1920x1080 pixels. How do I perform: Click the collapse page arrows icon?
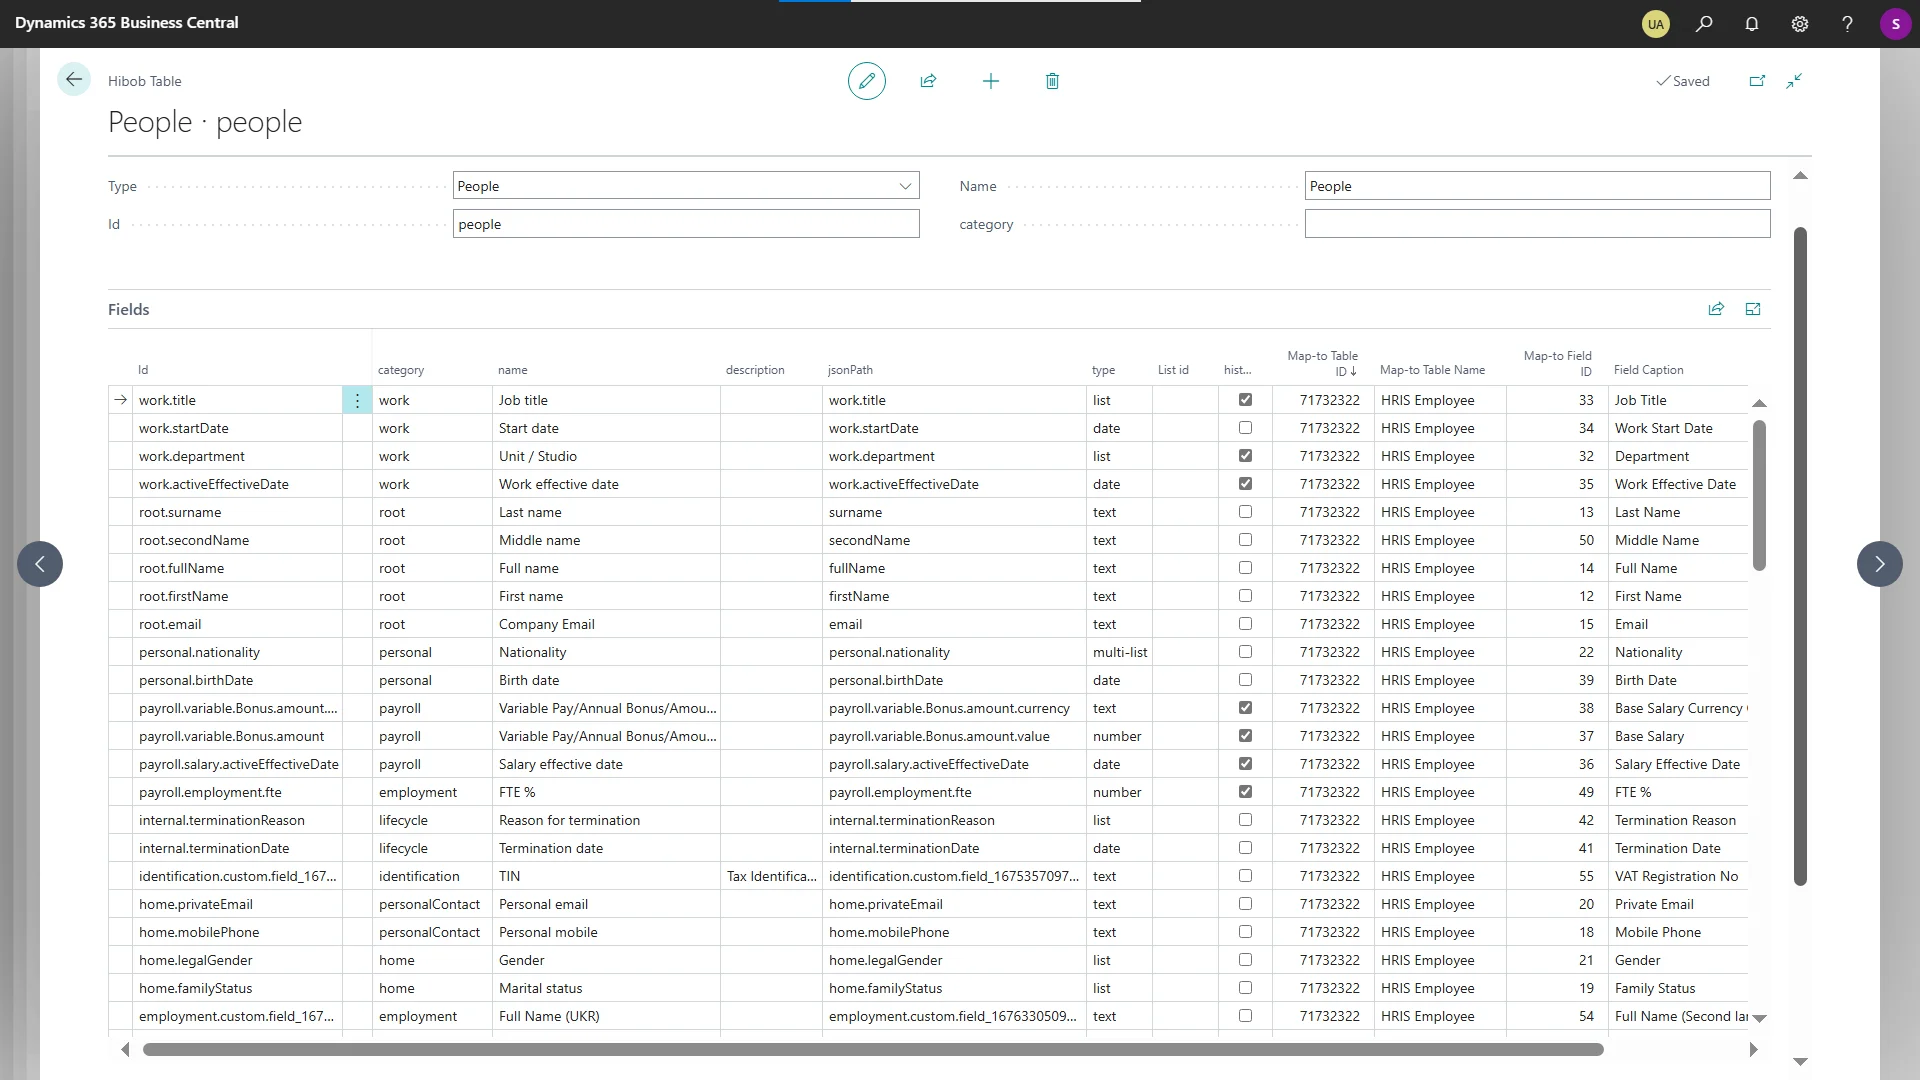click(1794, 81)
